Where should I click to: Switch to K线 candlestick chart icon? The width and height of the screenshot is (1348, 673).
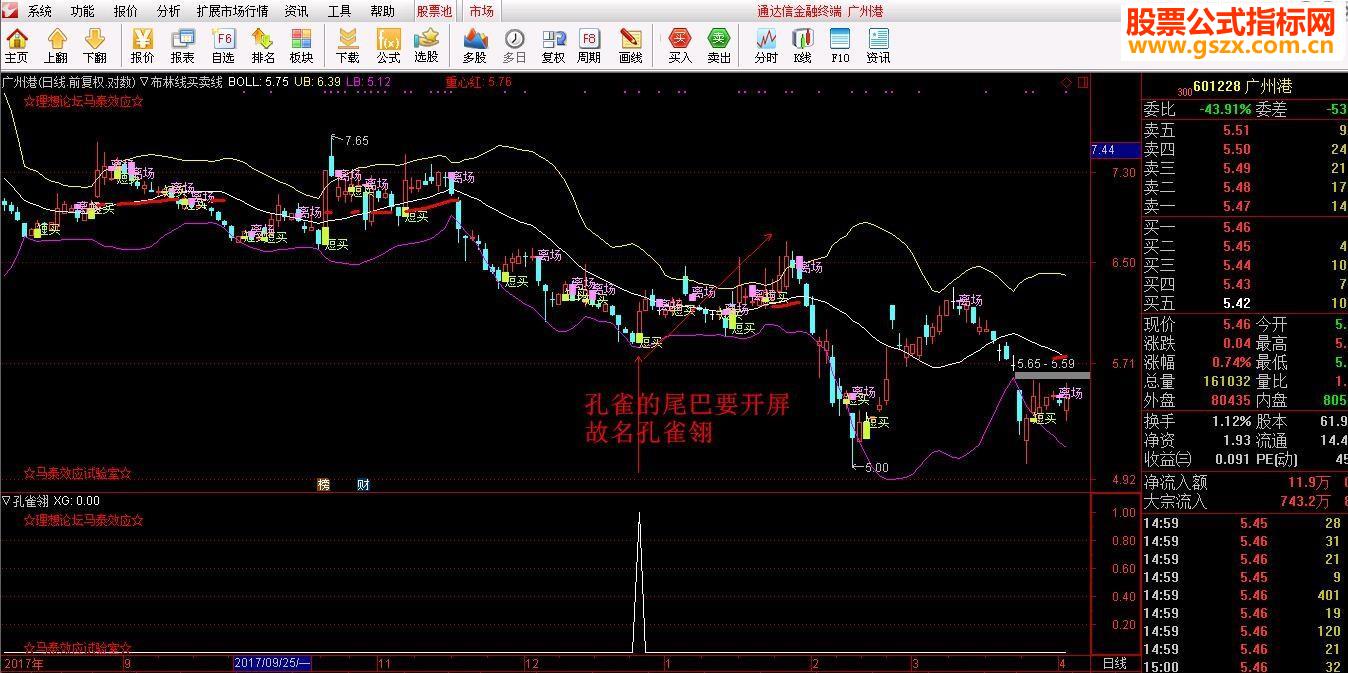(803, 46)
